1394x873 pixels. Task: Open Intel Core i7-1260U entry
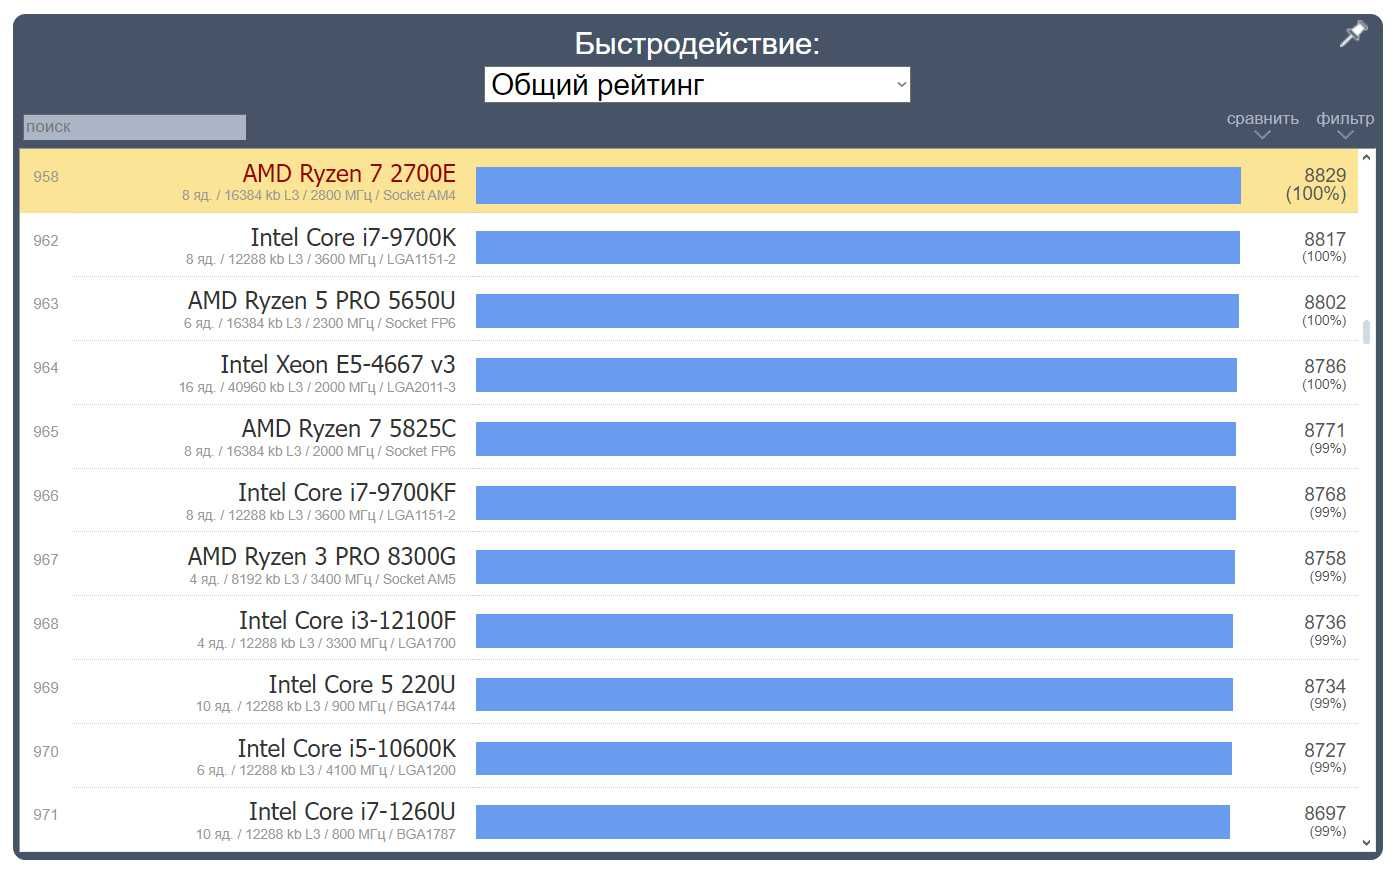tap(352, 812)
